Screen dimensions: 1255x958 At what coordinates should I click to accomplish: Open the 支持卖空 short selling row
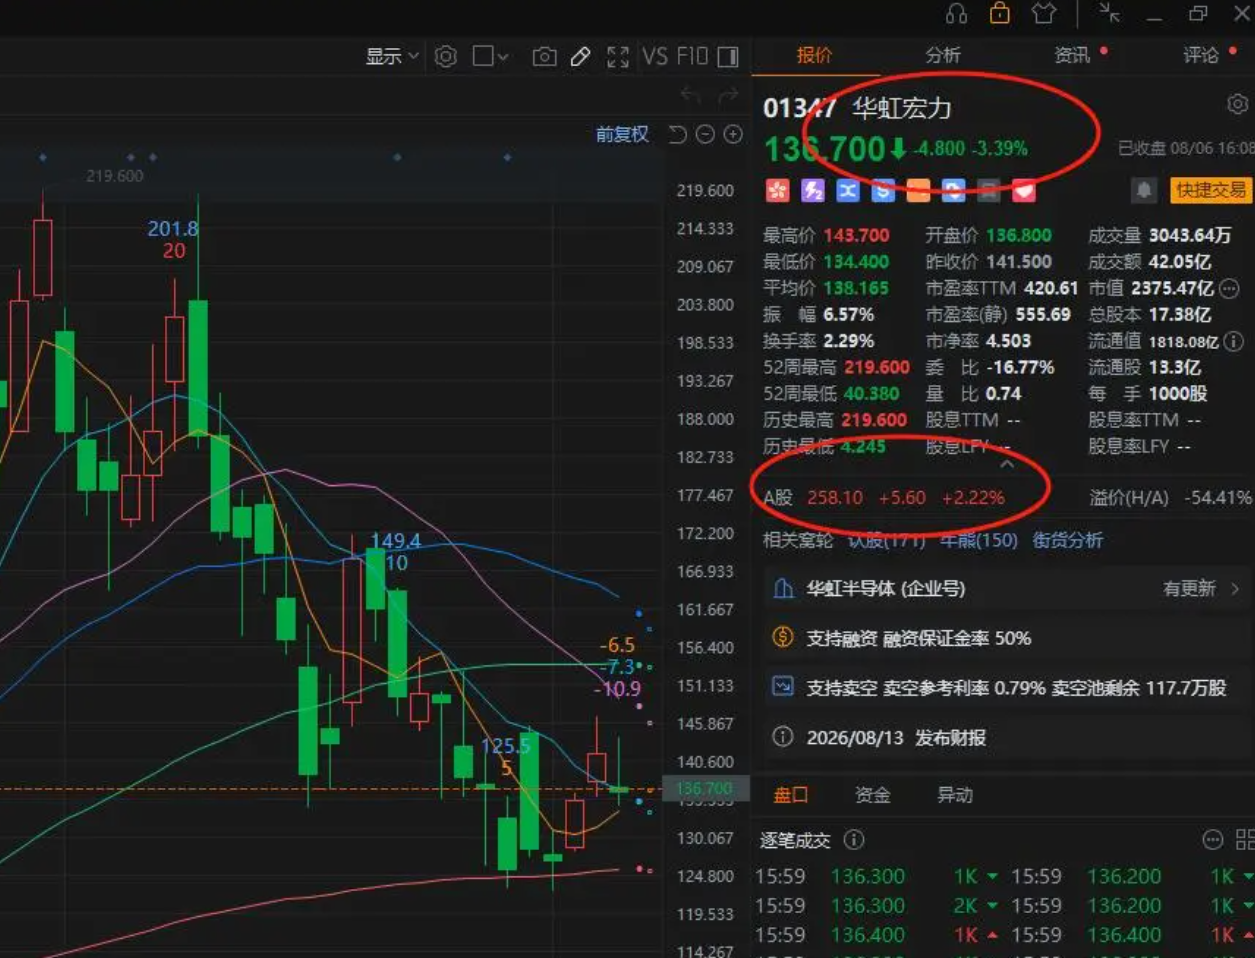pyautogui.click(x=1007, y=687)
